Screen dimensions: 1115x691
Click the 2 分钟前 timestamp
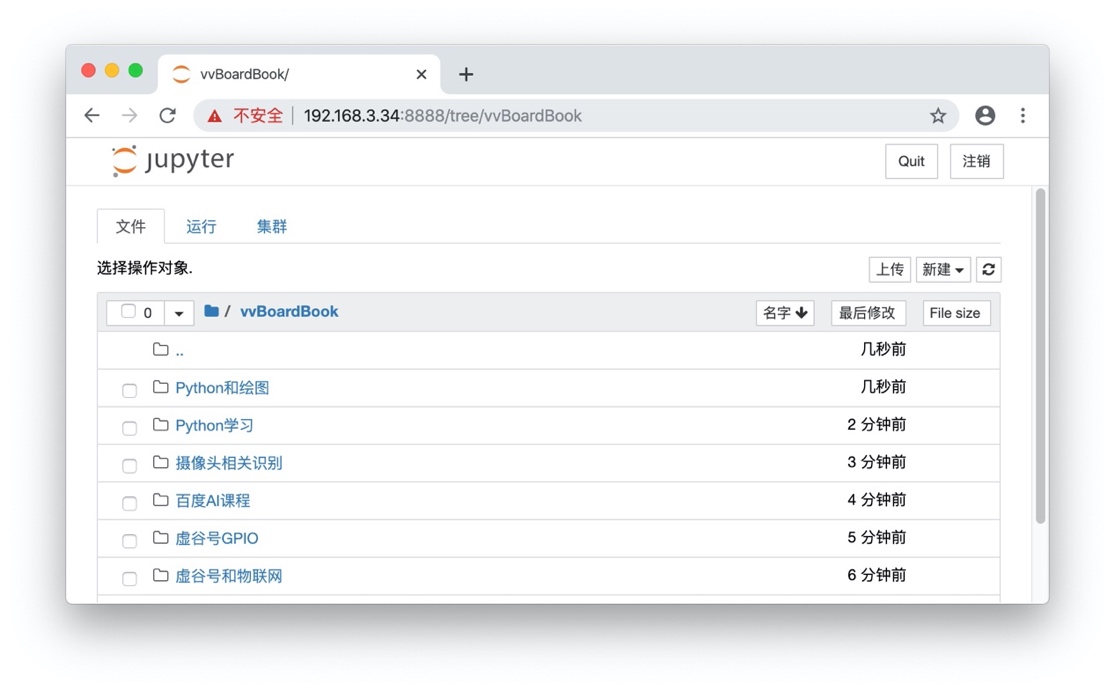click(876, 424)
